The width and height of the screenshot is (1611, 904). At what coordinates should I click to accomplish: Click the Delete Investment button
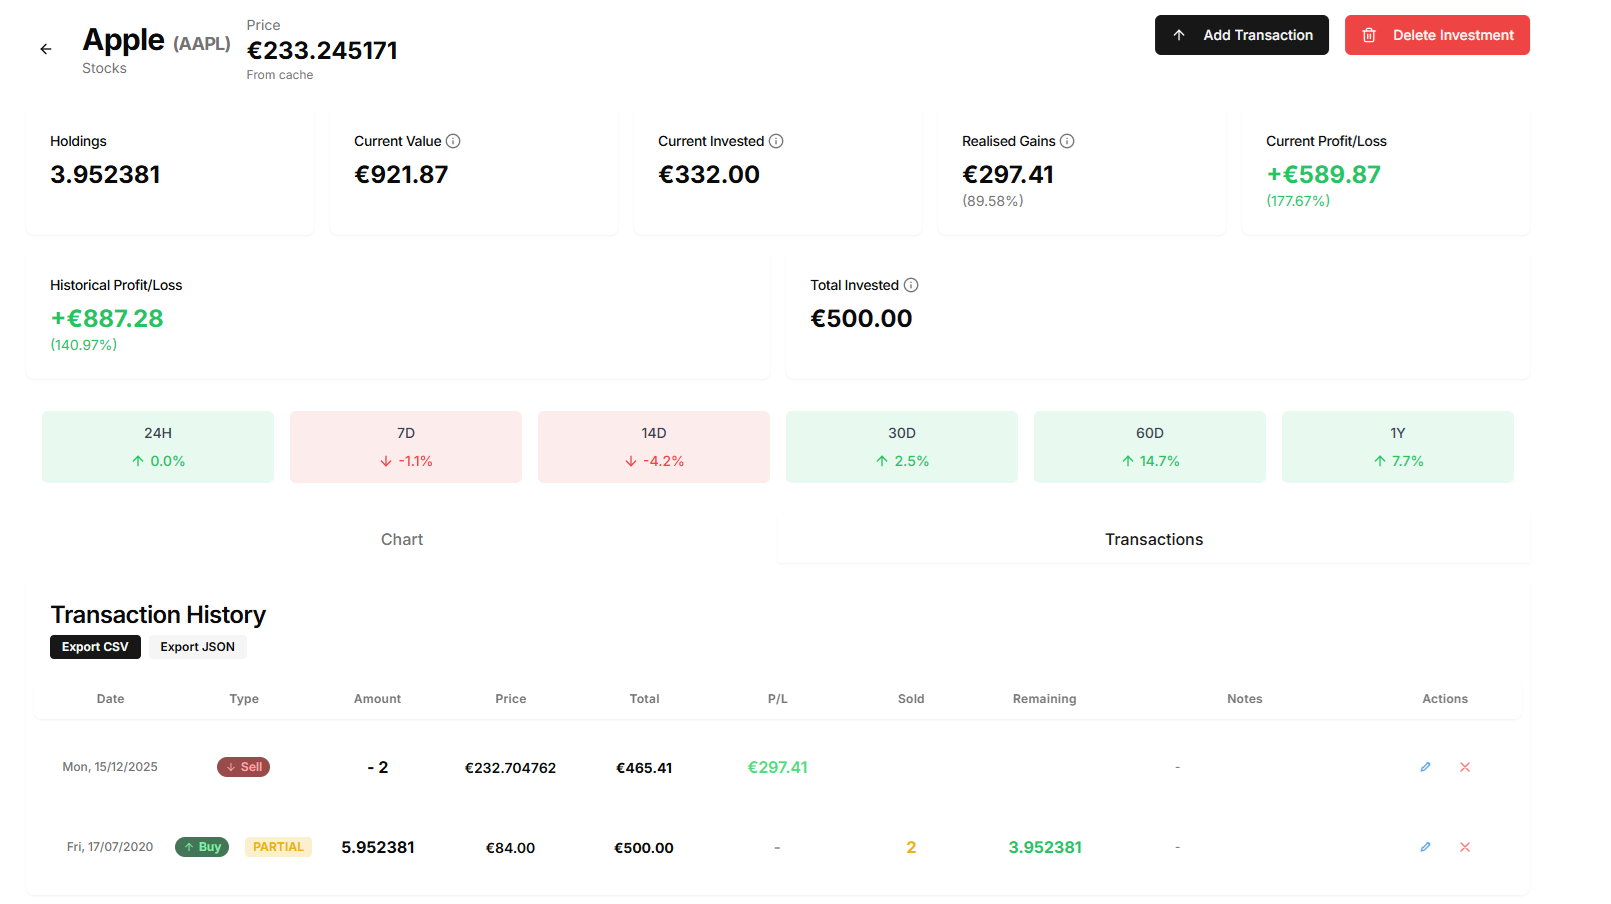(1437, 35)
